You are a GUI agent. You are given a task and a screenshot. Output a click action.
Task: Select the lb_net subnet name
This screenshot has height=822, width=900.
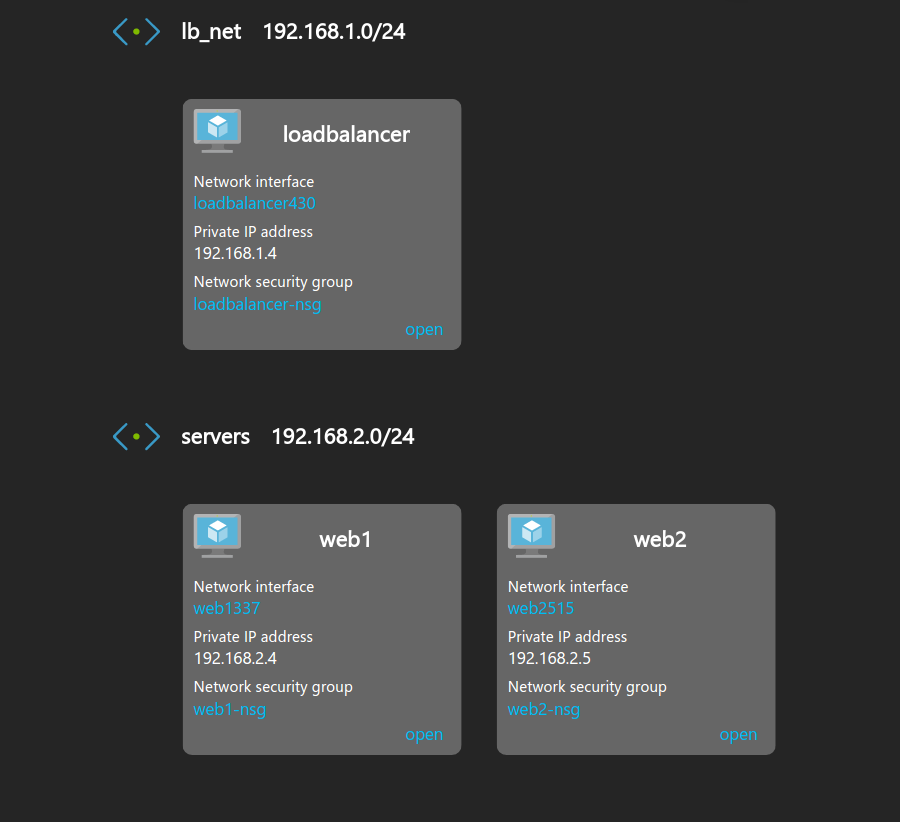point(211,32)
